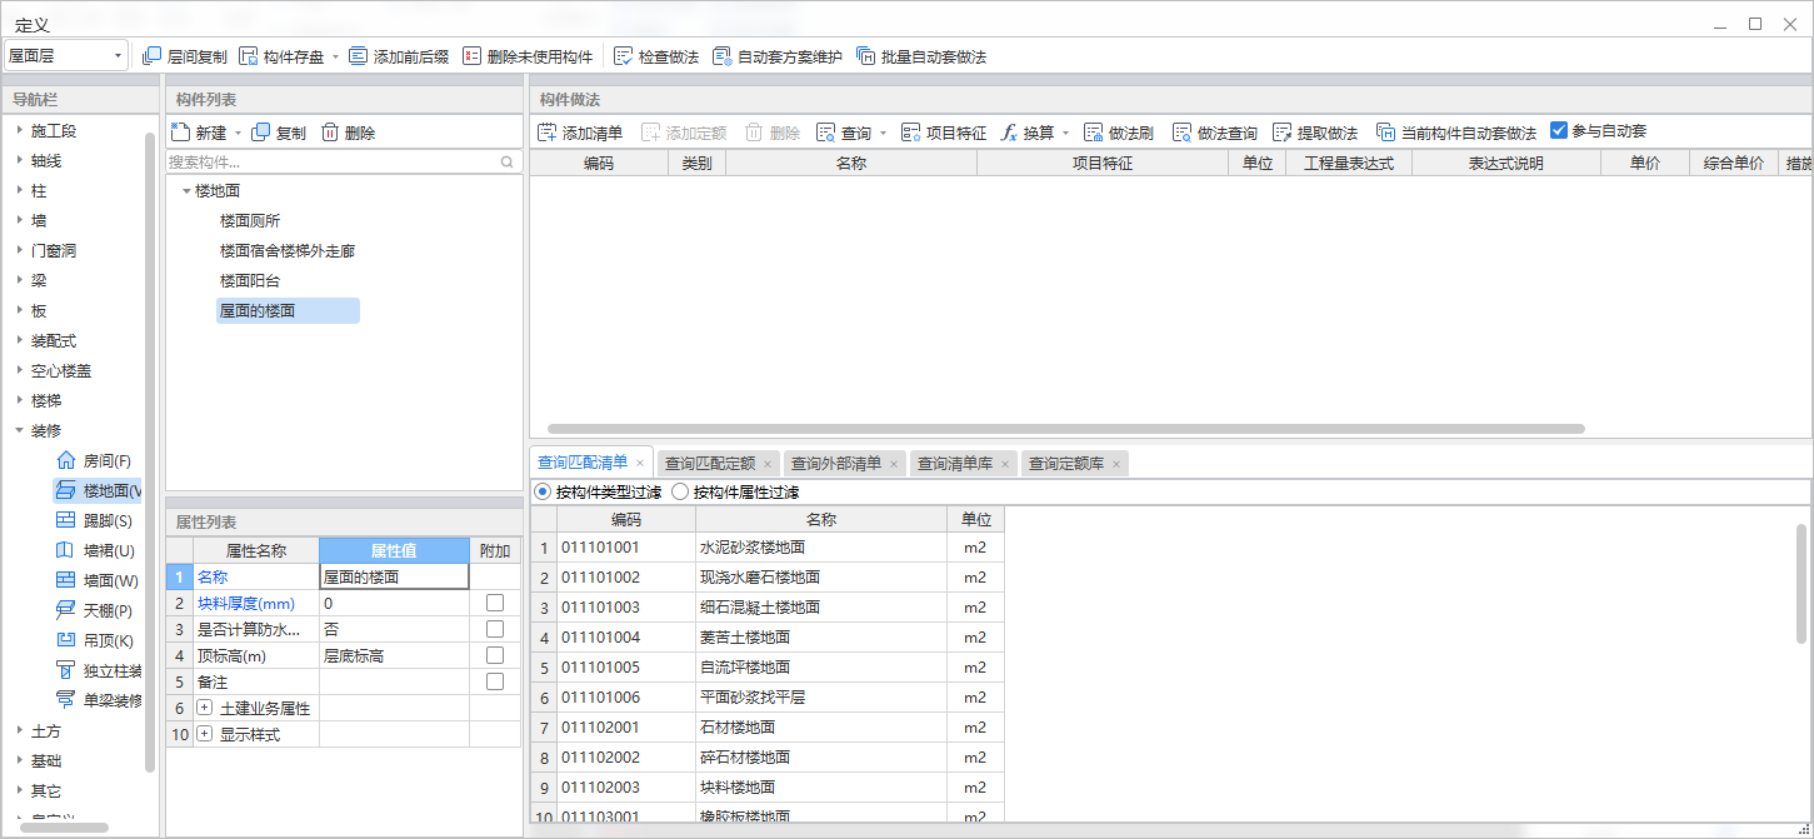This screenshot has width=1814, height=839.
Task: Open the 查询 dropdown arrow
Action: pyautogui.click(x=883, y=133)
